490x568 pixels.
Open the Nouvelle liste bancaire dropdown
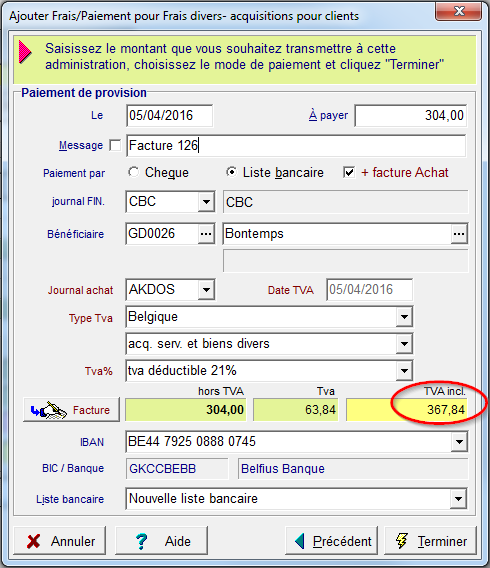pos(458,499)
